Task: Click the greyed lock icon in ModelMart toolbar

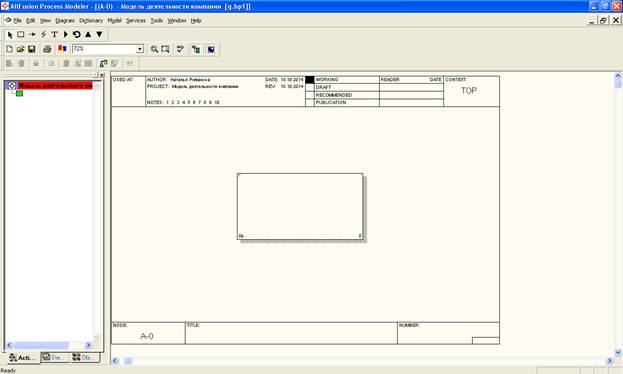Action: [36, 63]
